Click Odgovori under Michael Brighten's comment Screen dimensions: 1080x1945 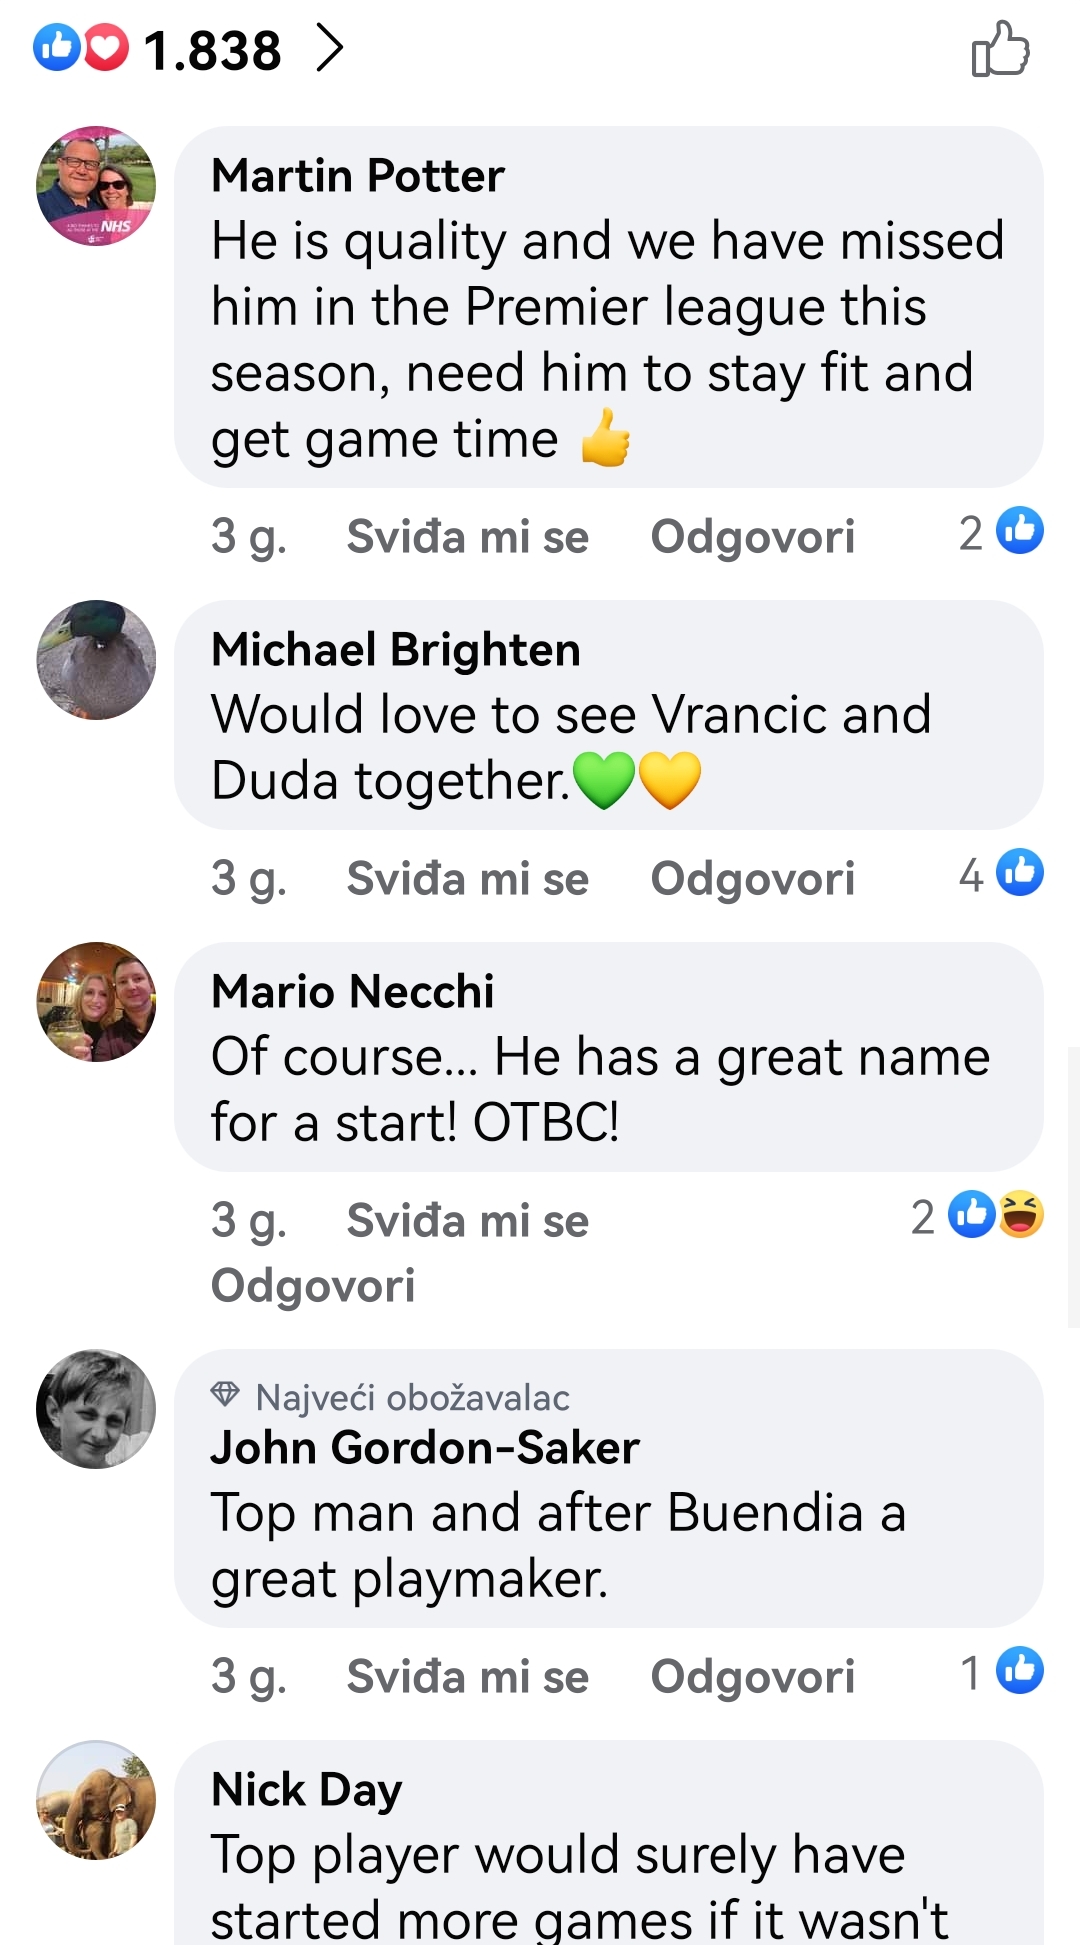(x=753, y=879)
